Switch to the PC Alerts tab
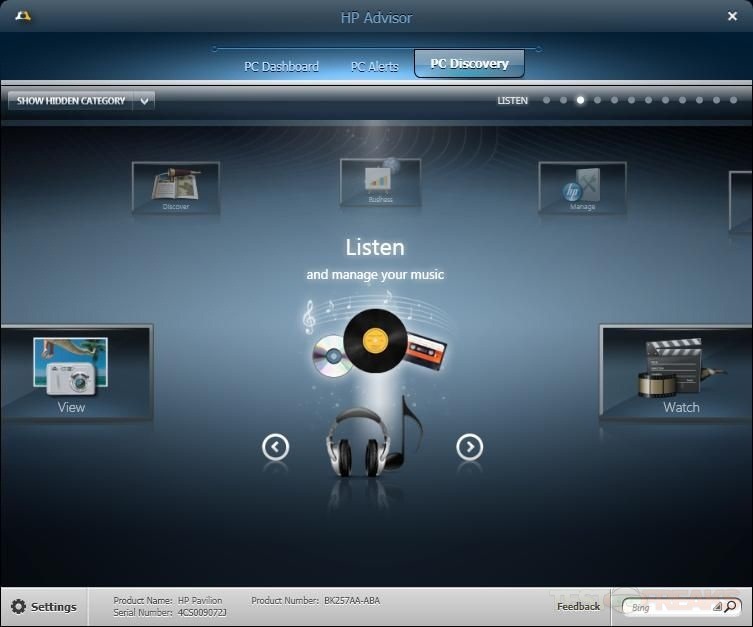 point(374,67)
